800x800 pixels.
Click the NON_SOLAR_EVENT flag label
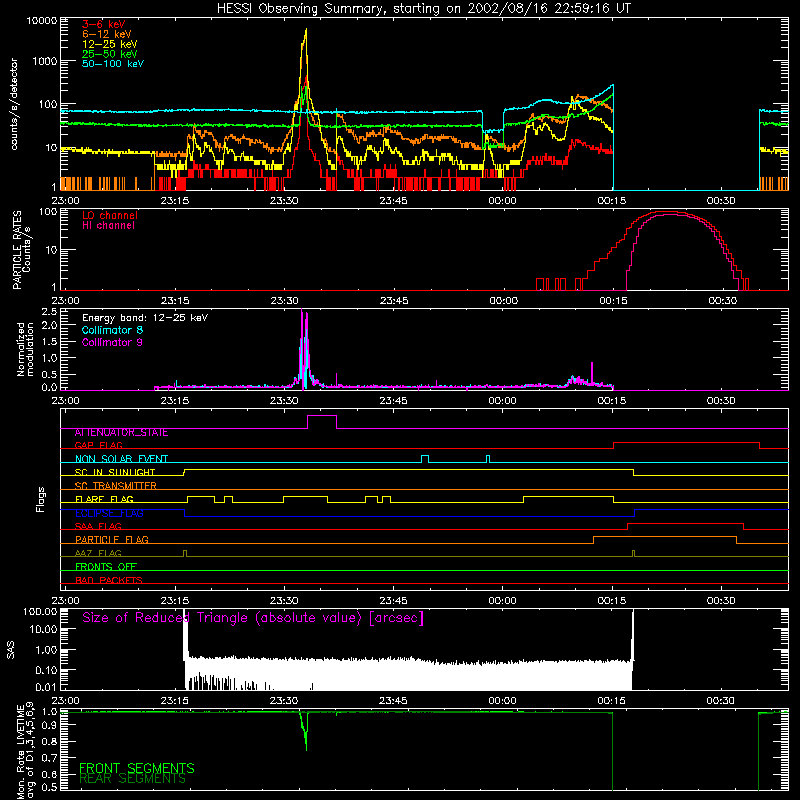tap(121, 459)
